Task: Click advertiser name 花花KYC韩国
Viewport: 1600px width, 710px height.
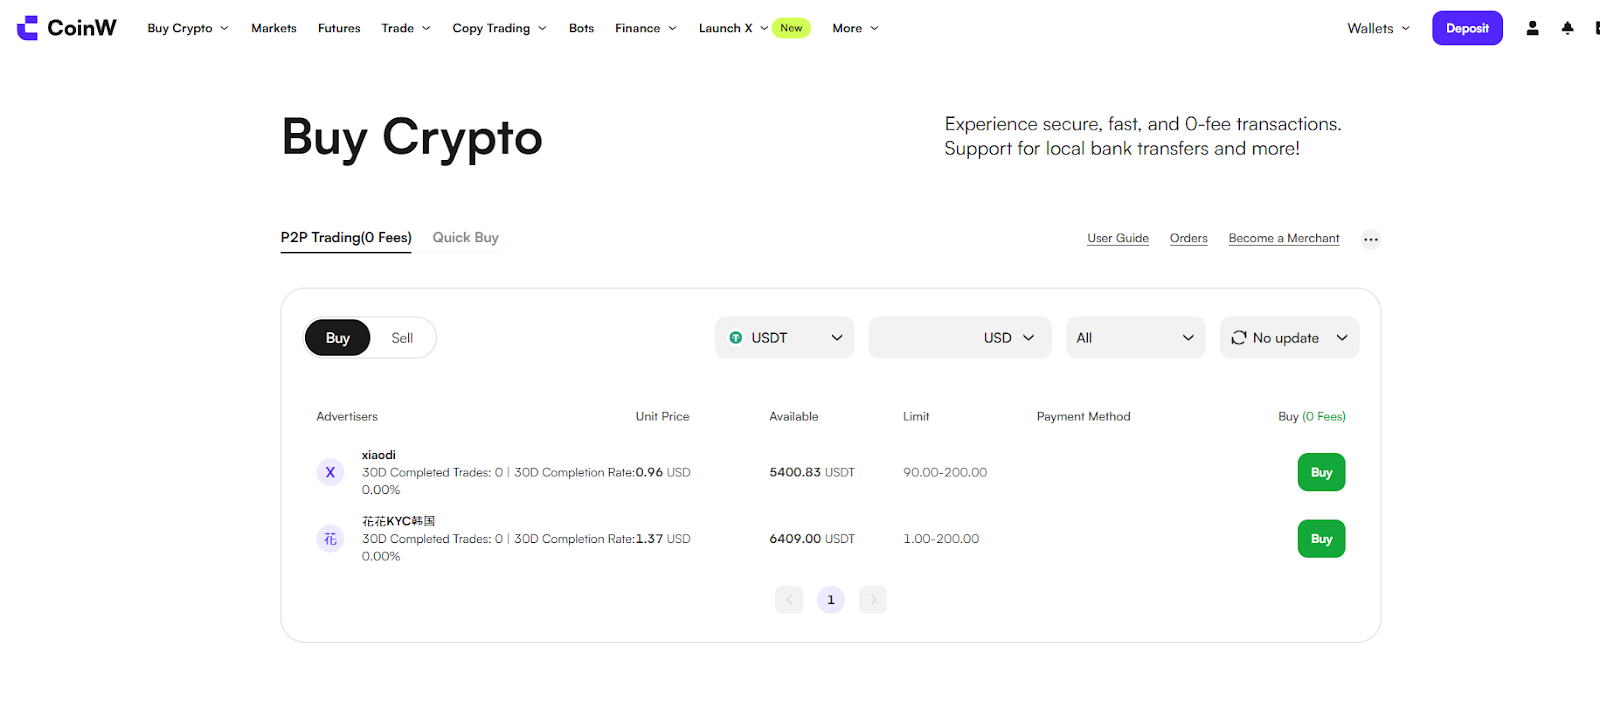Action: click(398, 521)
